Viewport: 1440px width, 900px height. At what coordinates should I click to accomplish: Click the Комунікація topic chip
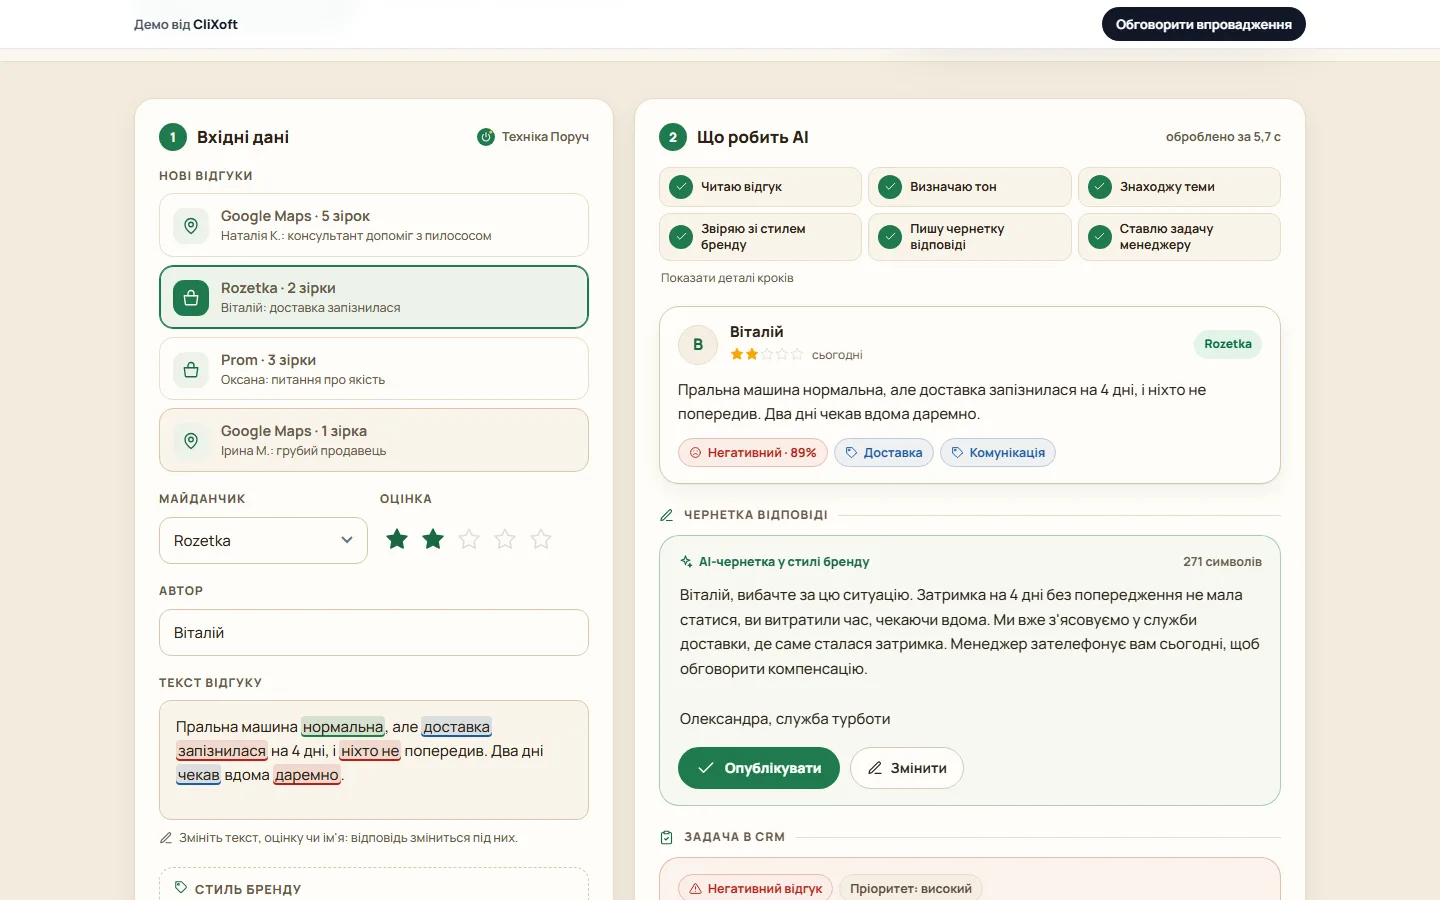(x=998, y=453)
